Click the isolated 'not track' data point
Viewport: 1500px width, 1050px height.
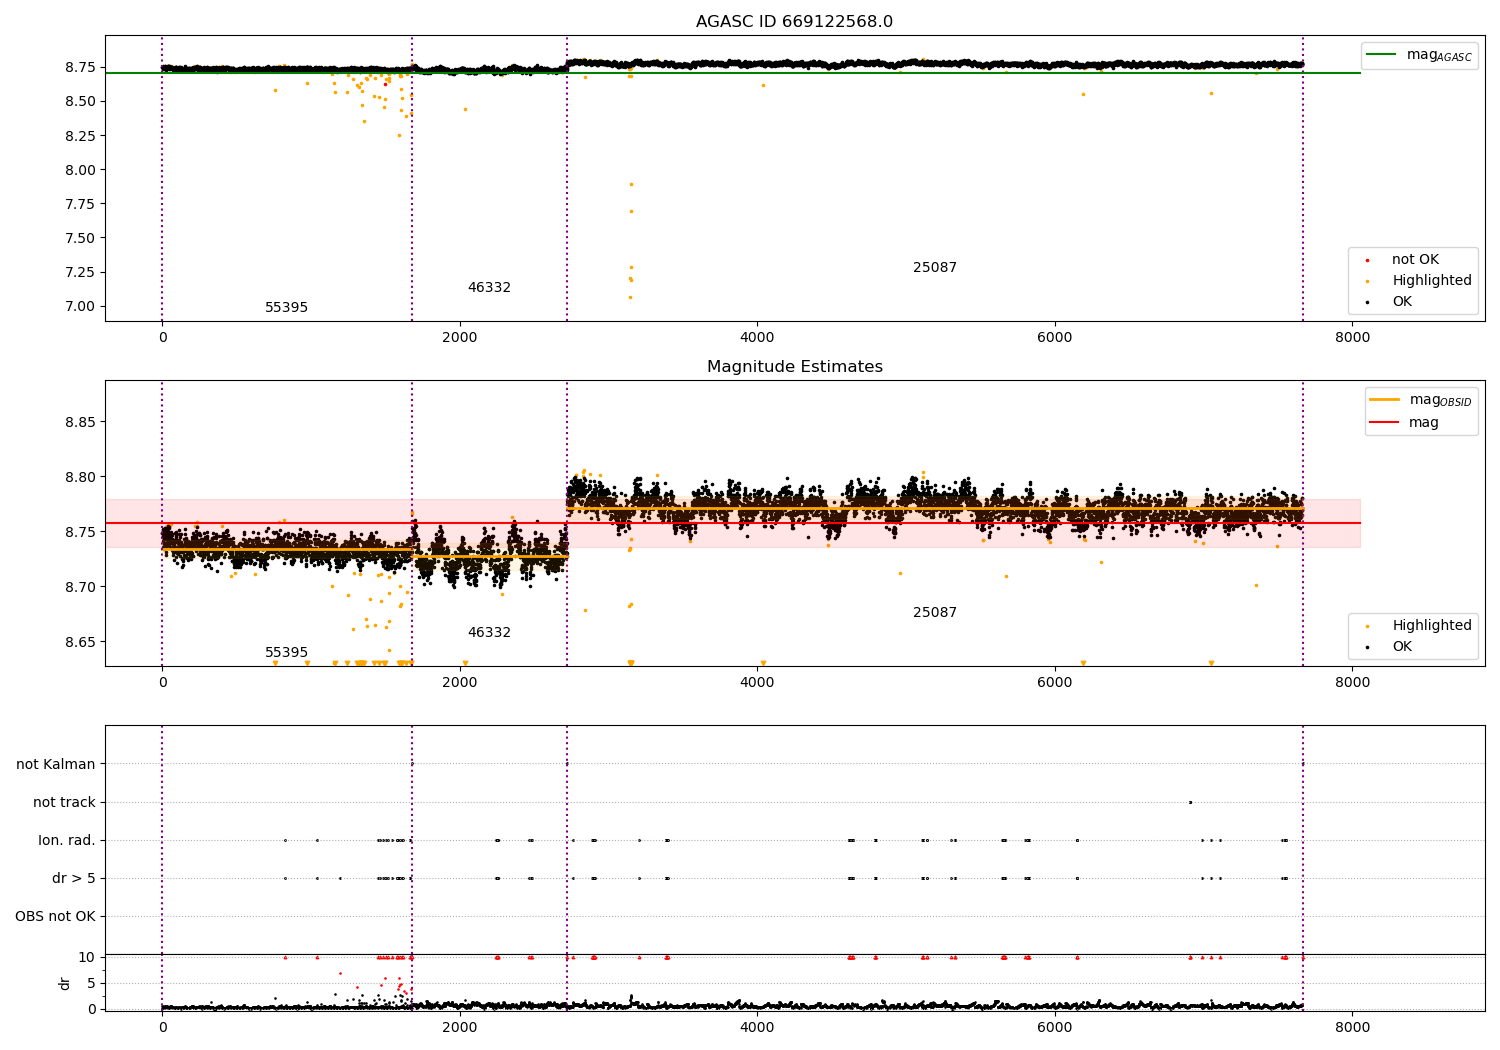click(1190, 802)
